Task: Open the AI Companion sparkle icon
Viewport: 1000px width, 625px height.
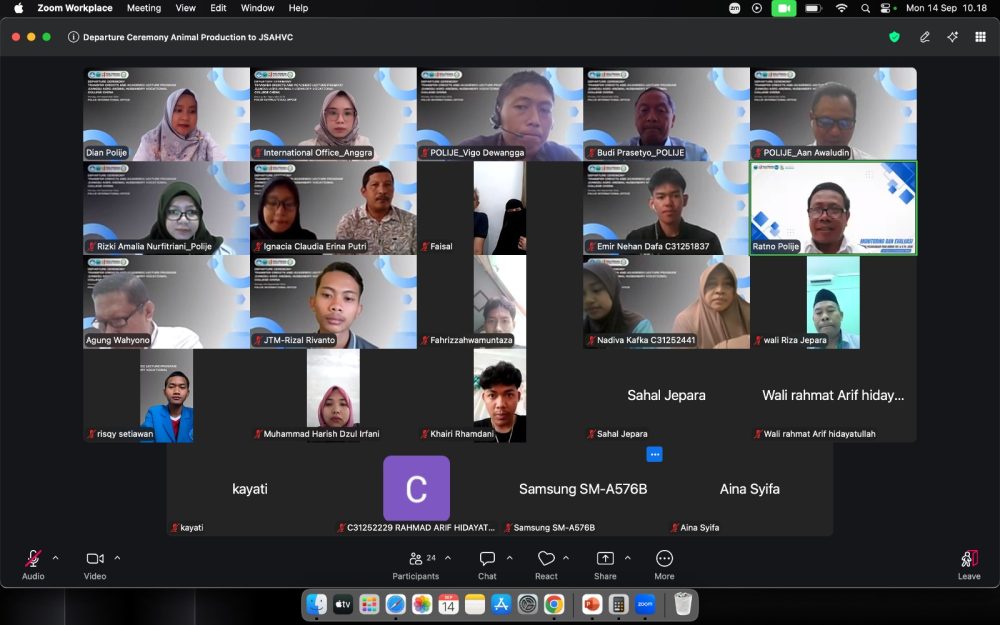Action: [x=952, y=37]
